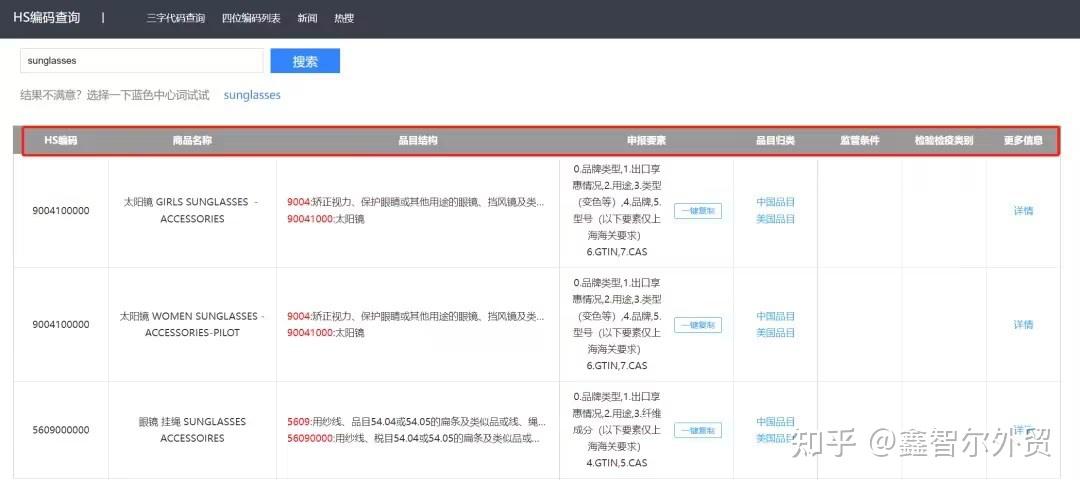Copy declaration elements for 眼镜 挂绳 row
Image resolution: width=1080 pixels, height=487 pixels.
(x=698, y=430)
